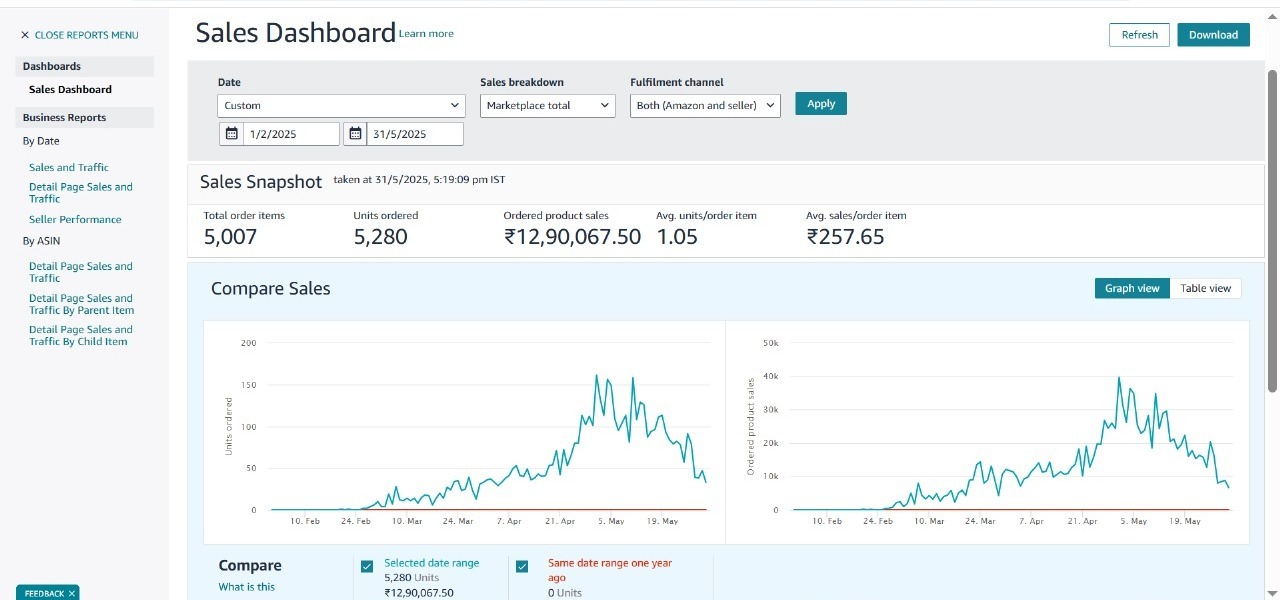Open the start date calendar icon

tap(232, 134)
